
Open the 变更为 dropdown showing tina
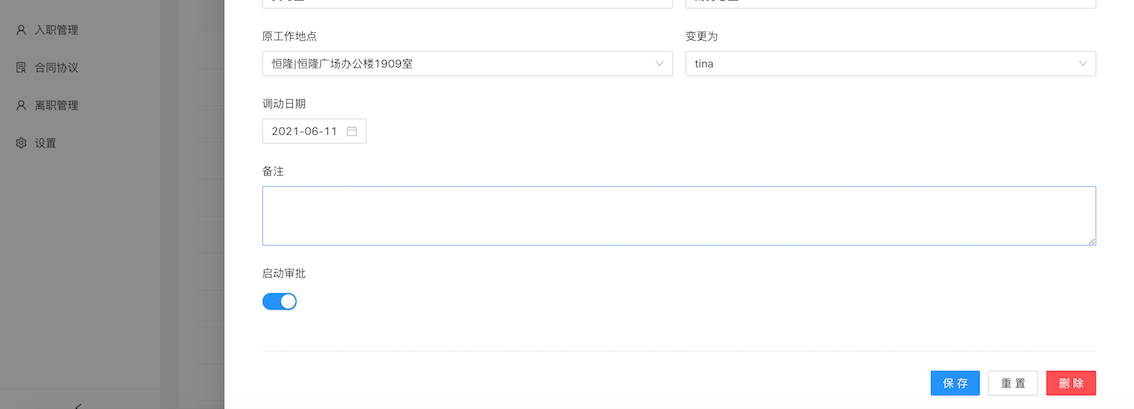(x=890, y=64)
